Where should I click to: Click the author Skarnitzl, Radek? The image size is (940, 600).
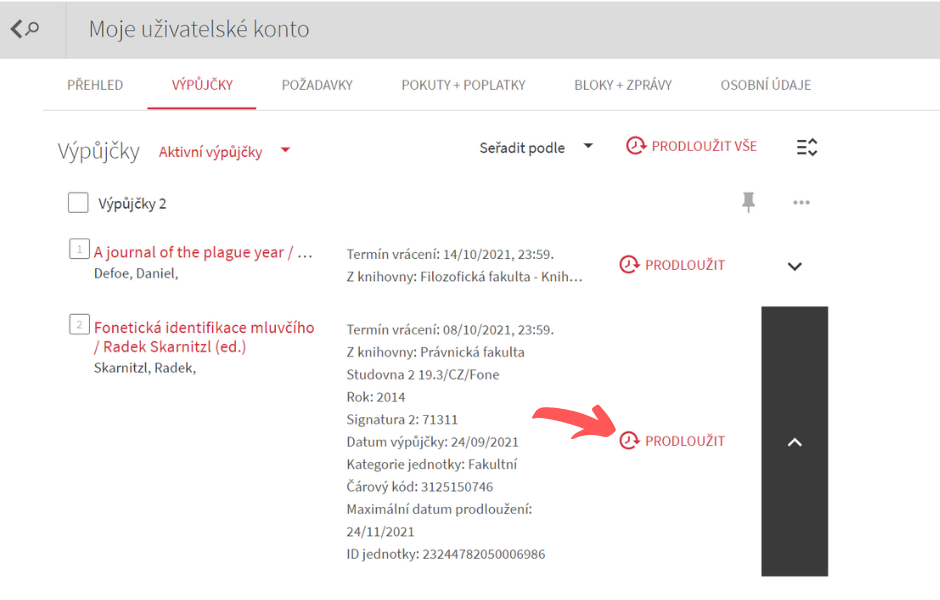(x=145, y=368)
